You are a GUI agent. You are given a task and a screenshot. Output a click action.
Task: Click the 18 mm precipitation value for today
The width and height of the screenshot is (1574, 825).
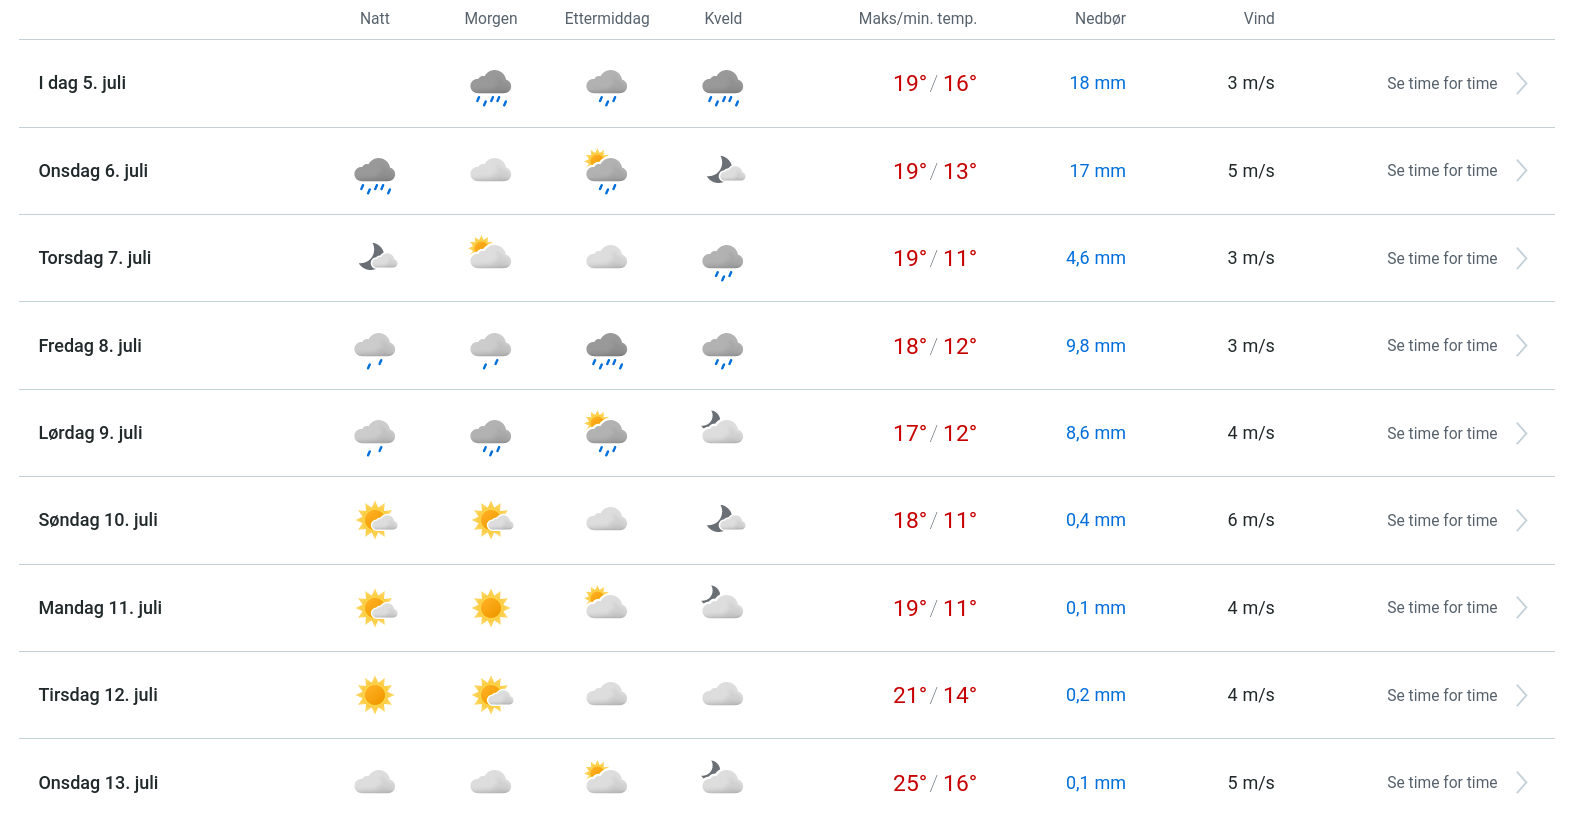coord(1097,83)
